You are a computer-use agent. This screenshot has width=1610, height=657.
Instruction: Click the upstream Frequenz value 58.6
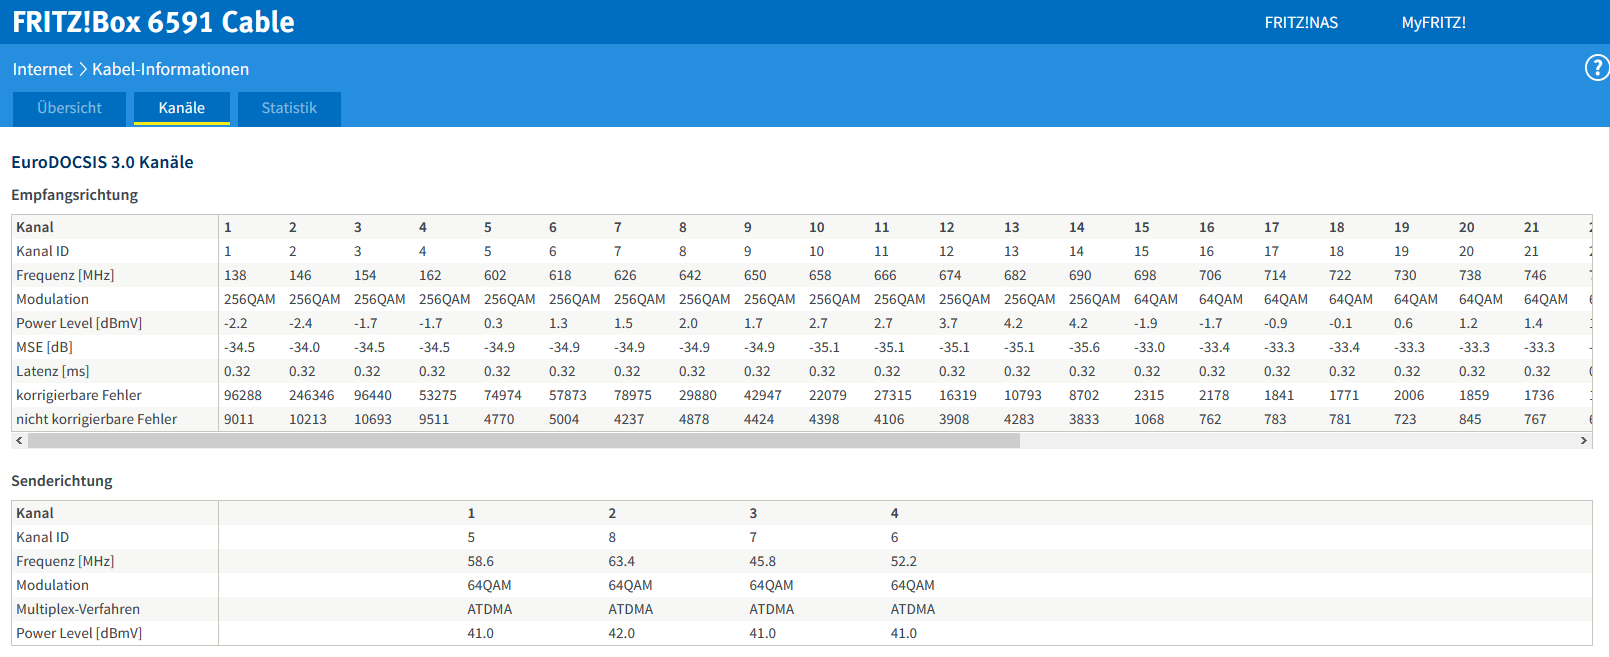(x=481, y=561)
